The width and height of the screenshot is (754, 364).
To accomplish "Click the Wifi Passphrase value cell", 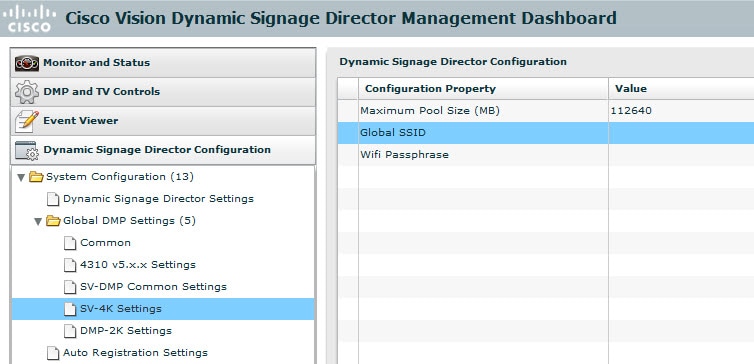I will coord(681,155).
